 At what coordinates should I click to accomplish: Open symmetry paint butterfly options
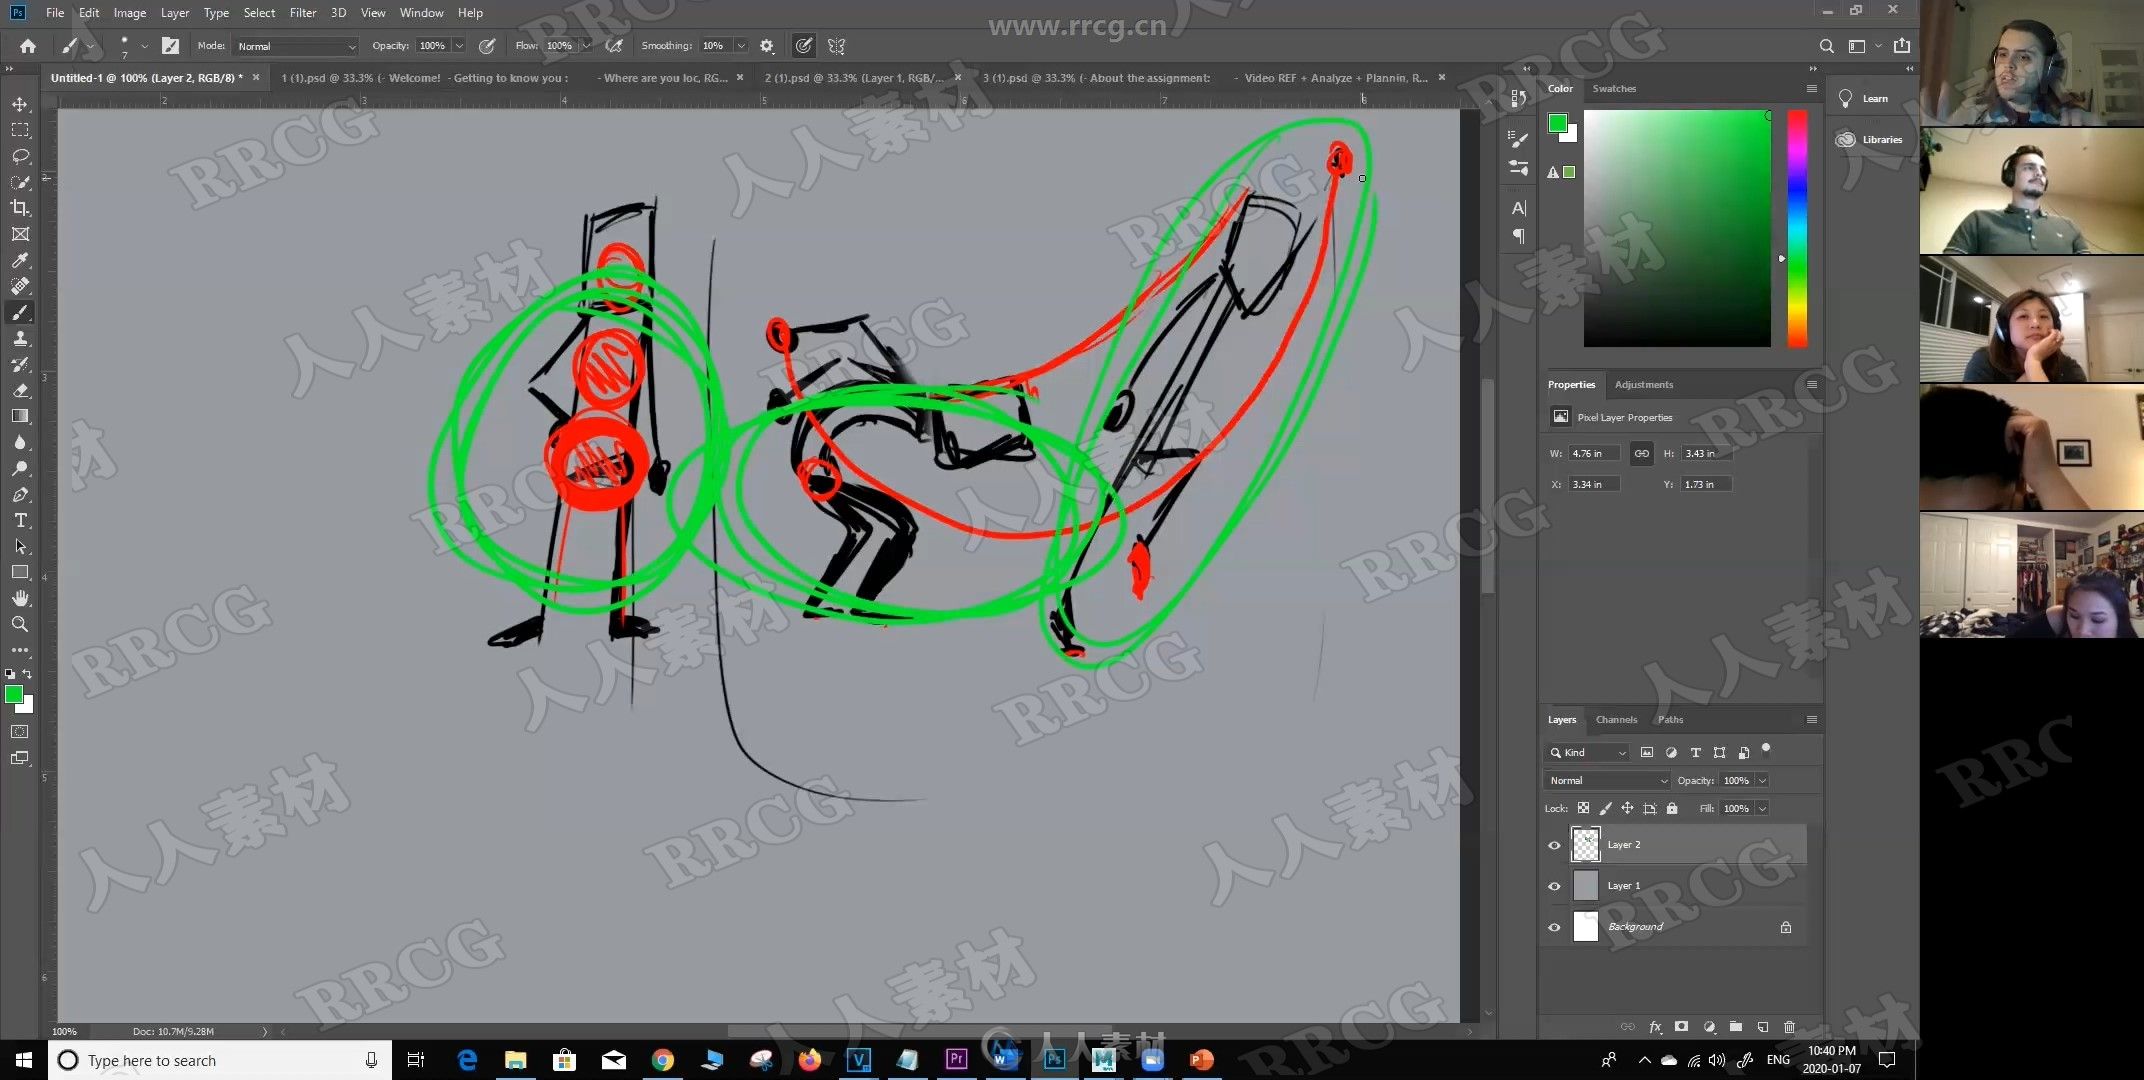[x=837, y=46]
